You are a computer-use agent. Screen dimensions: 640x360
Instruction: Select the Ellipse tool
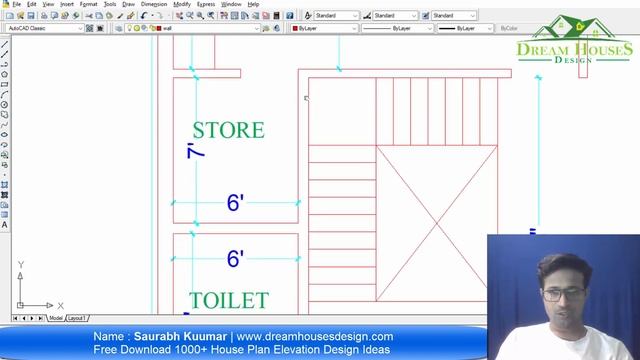pyautogui.click(x=4, y=135)
